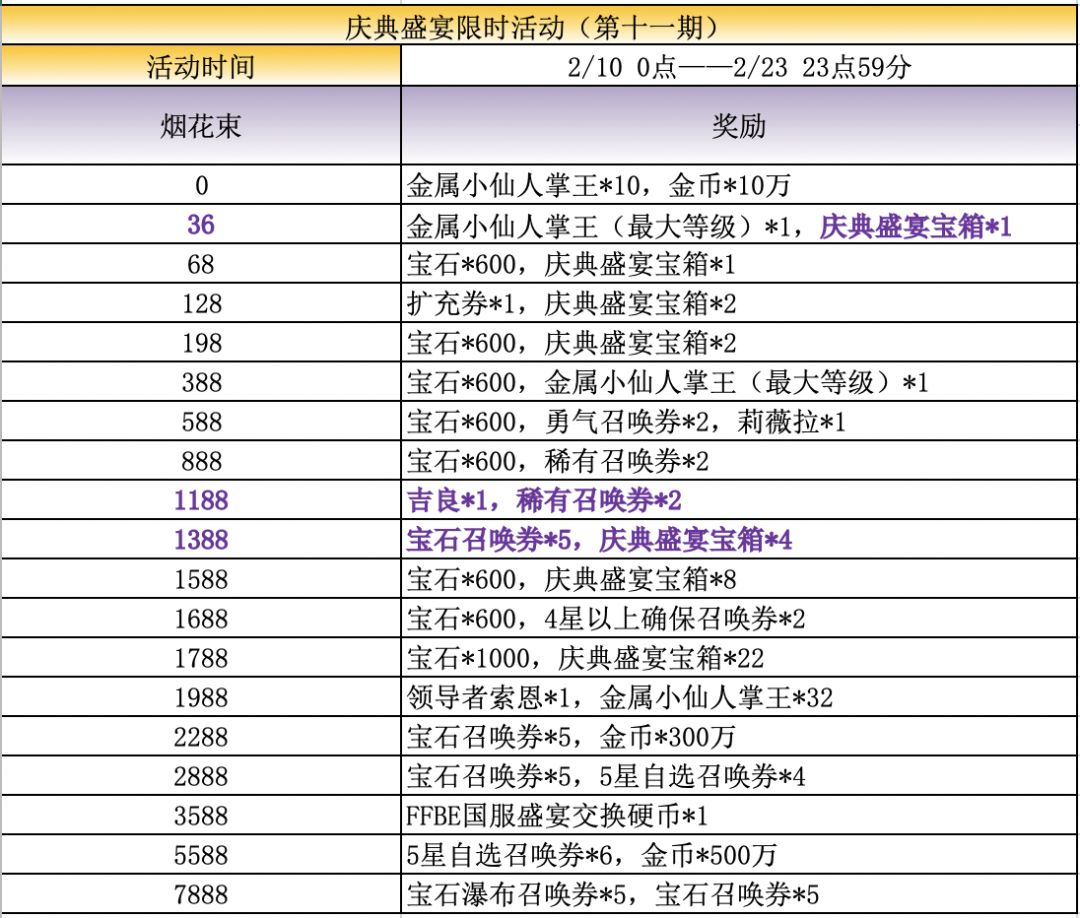Click the cell with value 2288

tap(200, 738)
